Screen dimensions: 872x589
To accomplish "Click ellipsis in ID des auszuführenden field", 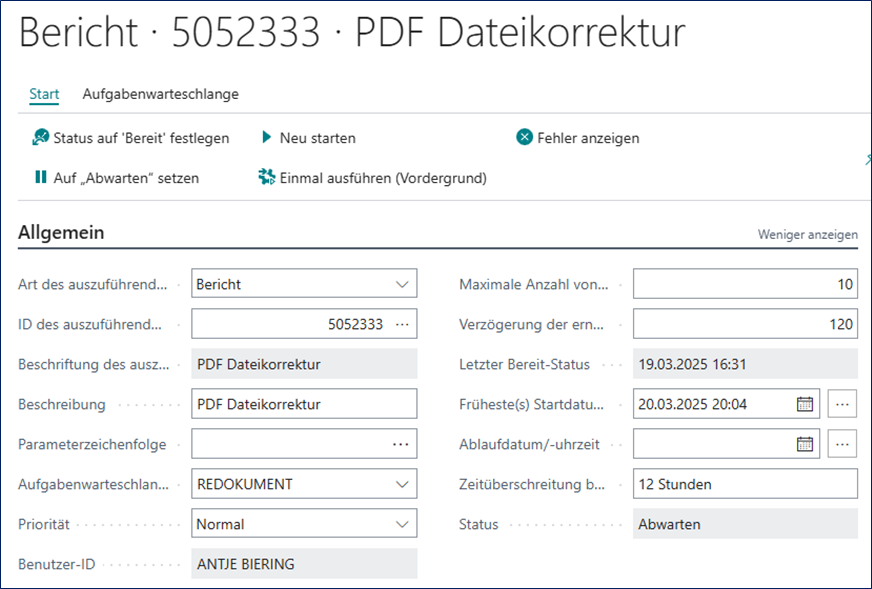I will point(402,324).
